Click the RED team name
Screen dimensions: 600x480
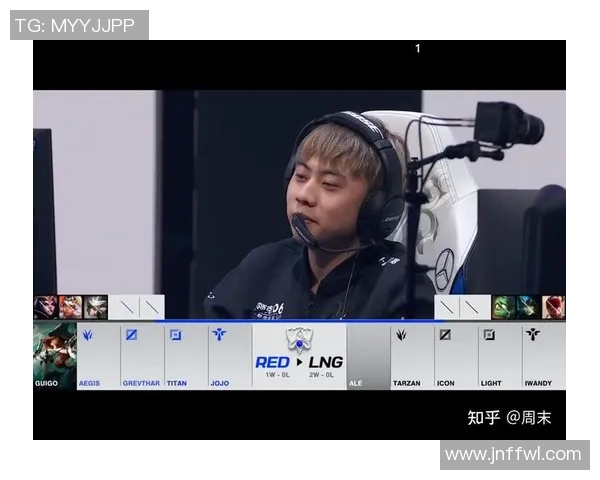(272, 362)
